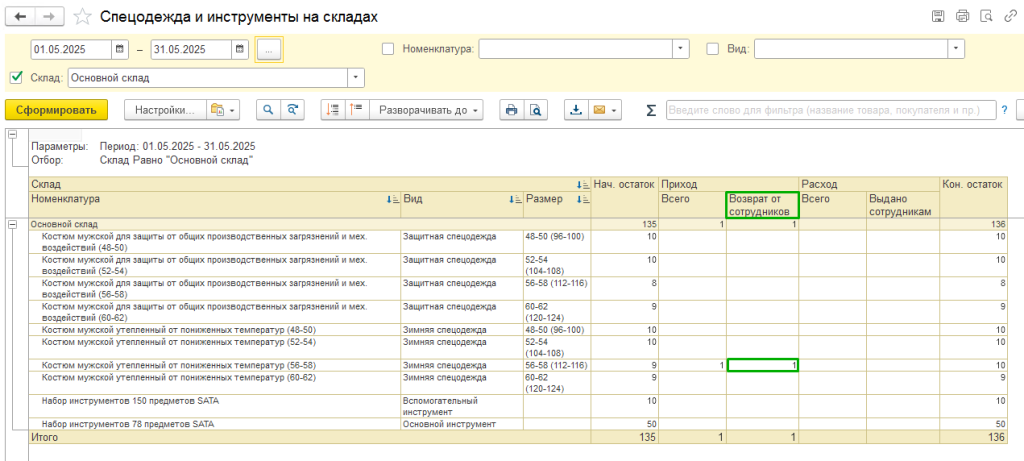The height and width of the screenshot is (461, 1024).
Task: Open the Склад dropdown list
Action: click(357, 77)
